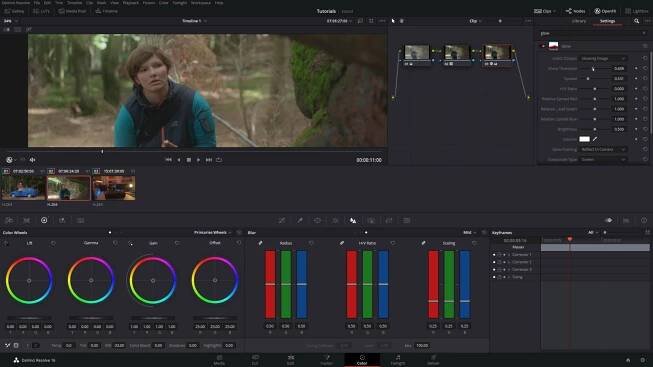Viewport: 653px width, 367px height.
Task: Open the Info palette icon
Action: (644, 220)
